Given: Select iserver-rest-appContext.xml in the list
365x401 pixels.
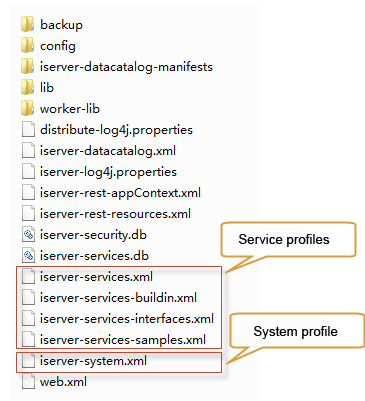Looking at the screenshot, I should click(x=120, y=193).
